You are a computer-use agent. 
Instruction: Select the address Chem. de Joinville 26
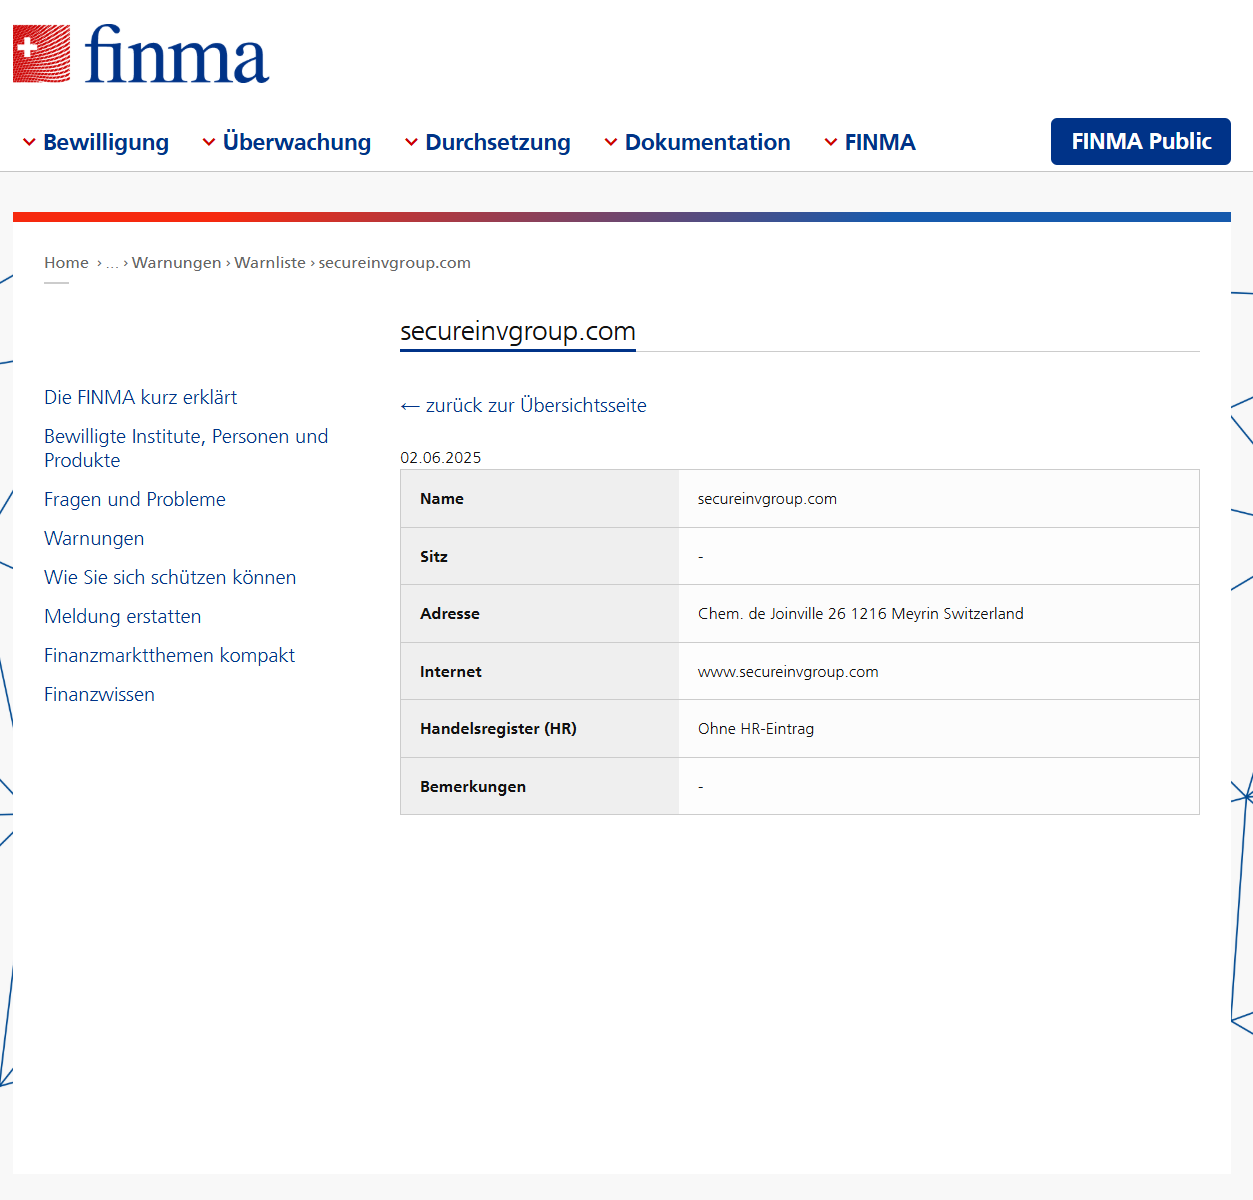[x=772, y=614]
